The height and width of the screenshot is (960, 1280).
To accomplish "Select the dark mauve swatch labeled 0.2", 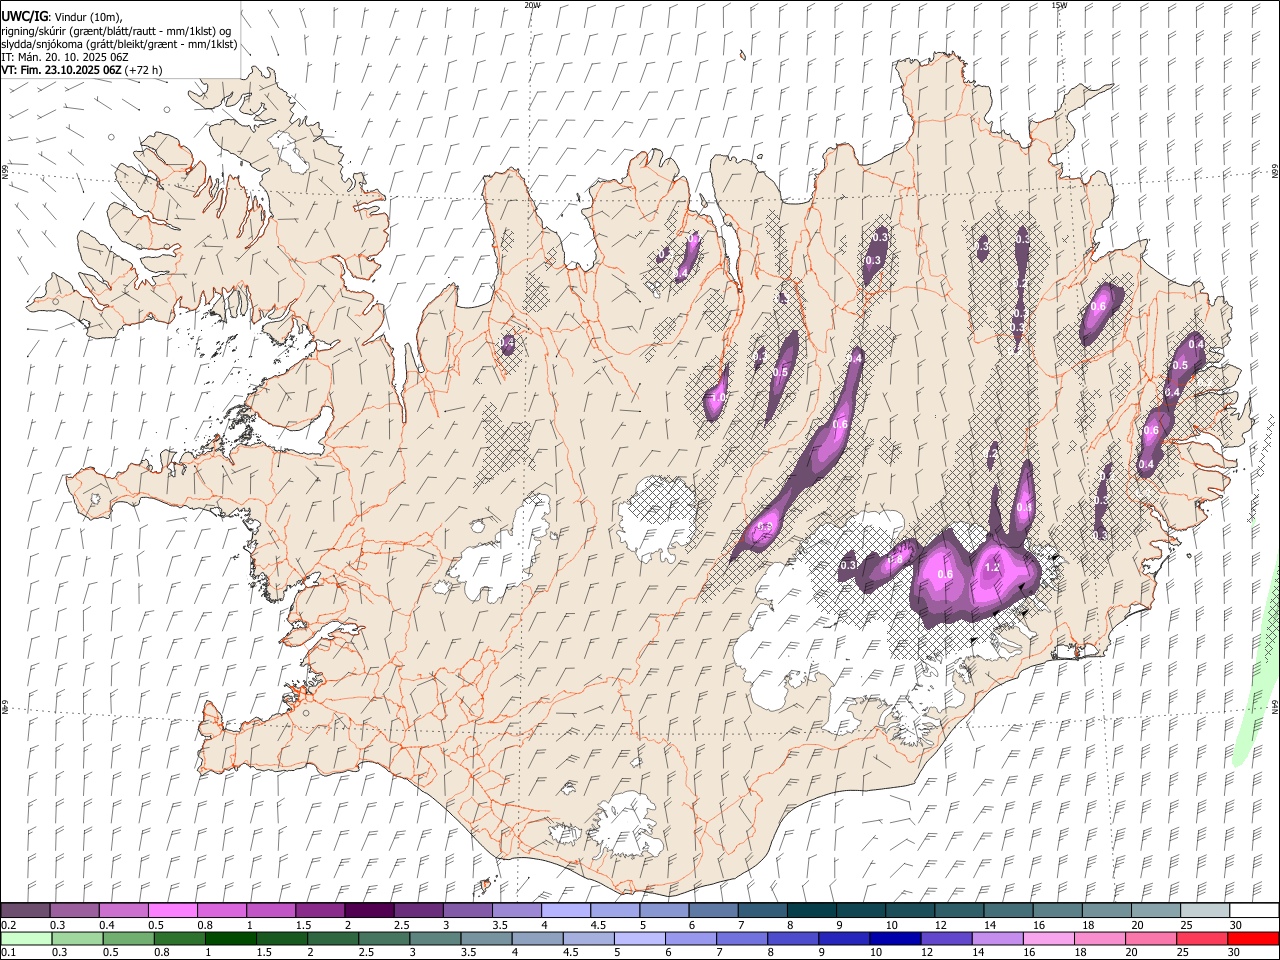I will (x=25, y=911).
